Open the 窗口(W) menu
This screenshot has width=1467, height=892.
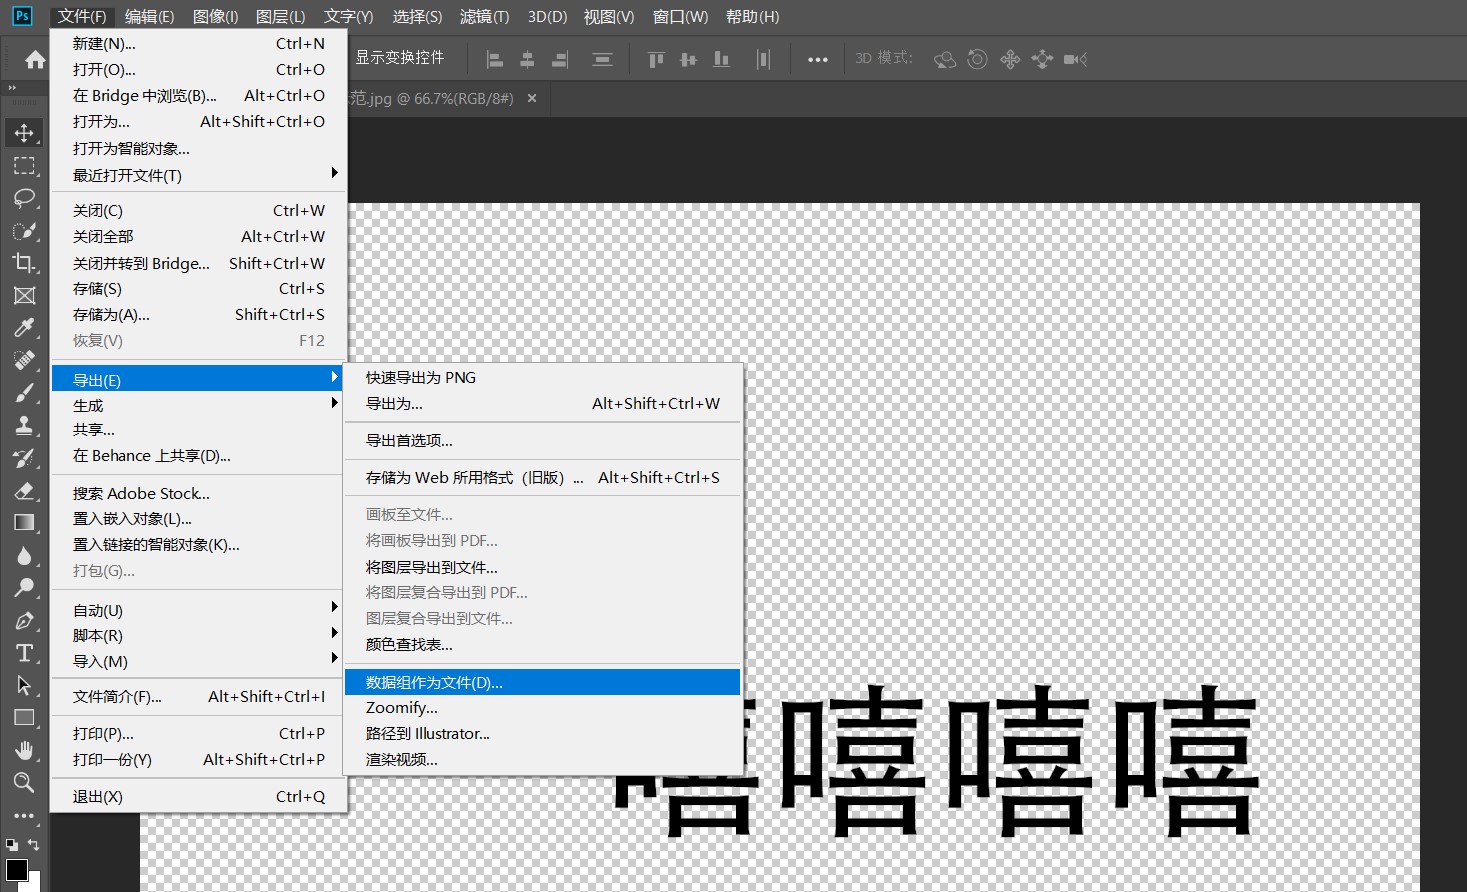click(x=680, y=16)
